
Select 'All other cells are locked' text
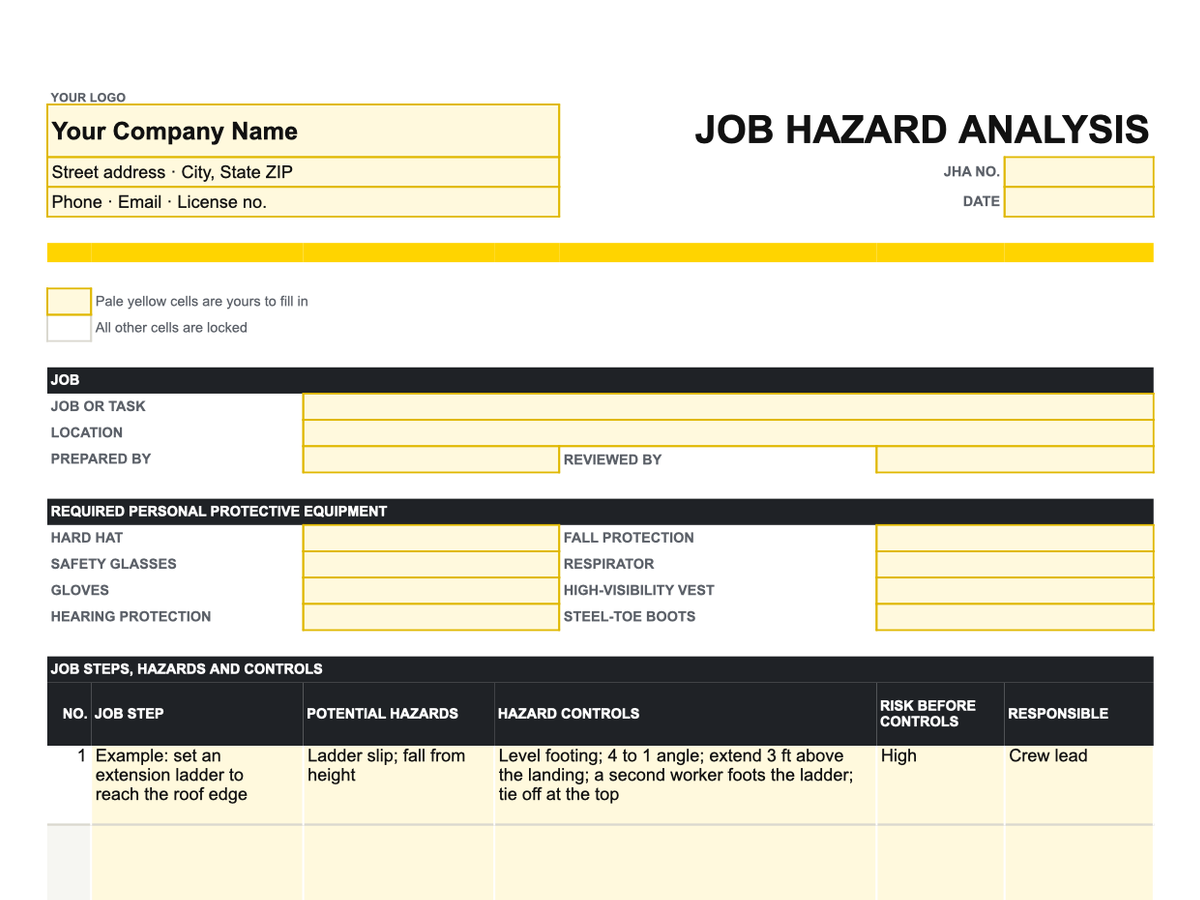171,327
